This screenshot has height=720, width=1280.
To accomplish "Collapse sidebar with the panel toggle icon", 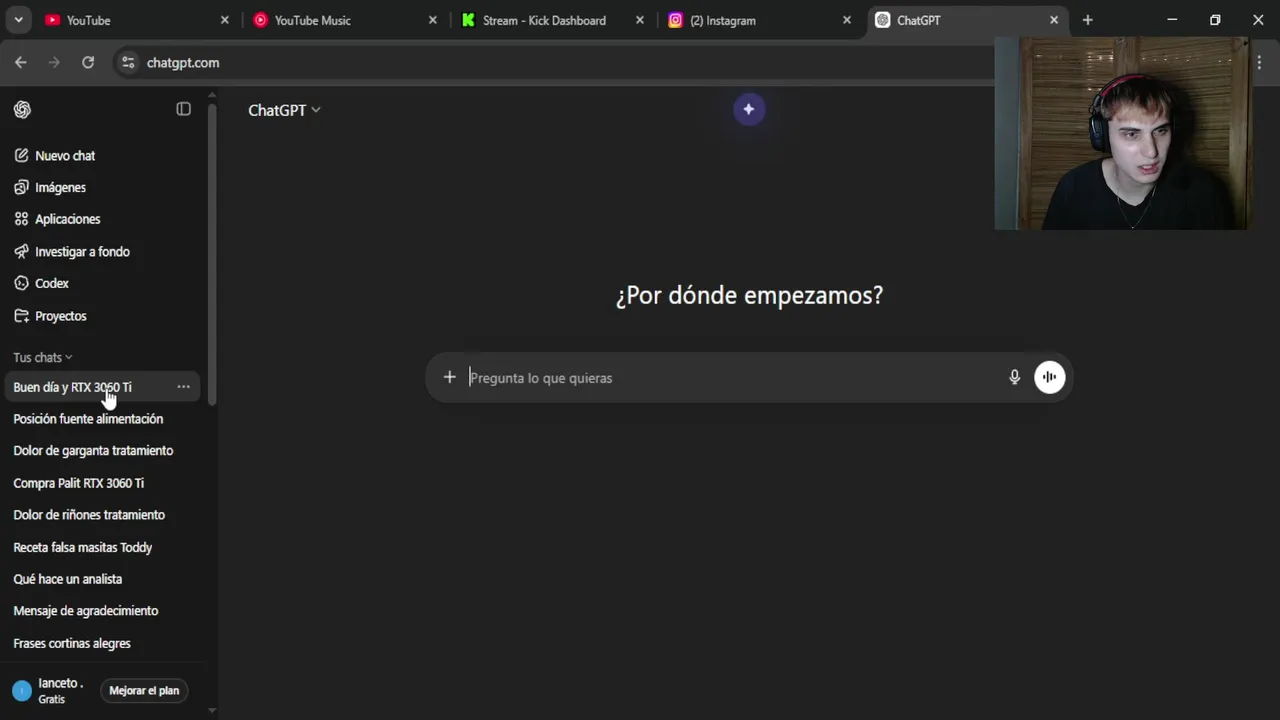I will (183, 109).
